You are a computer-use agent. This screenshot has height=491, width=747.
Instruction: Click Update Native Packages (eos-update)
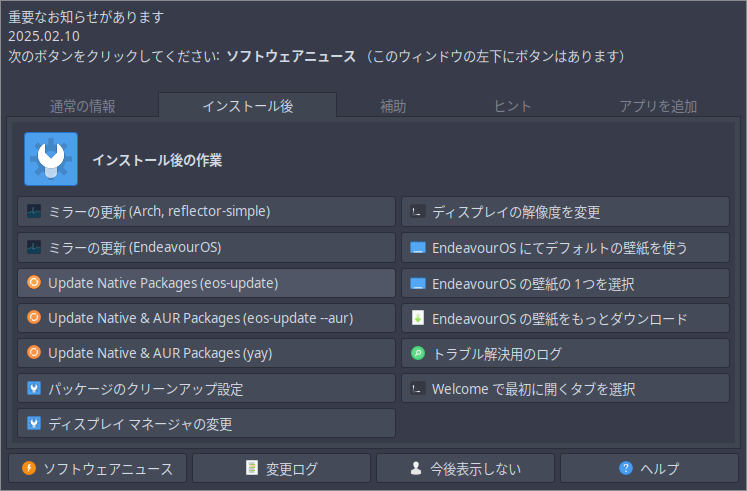point(206,283)
